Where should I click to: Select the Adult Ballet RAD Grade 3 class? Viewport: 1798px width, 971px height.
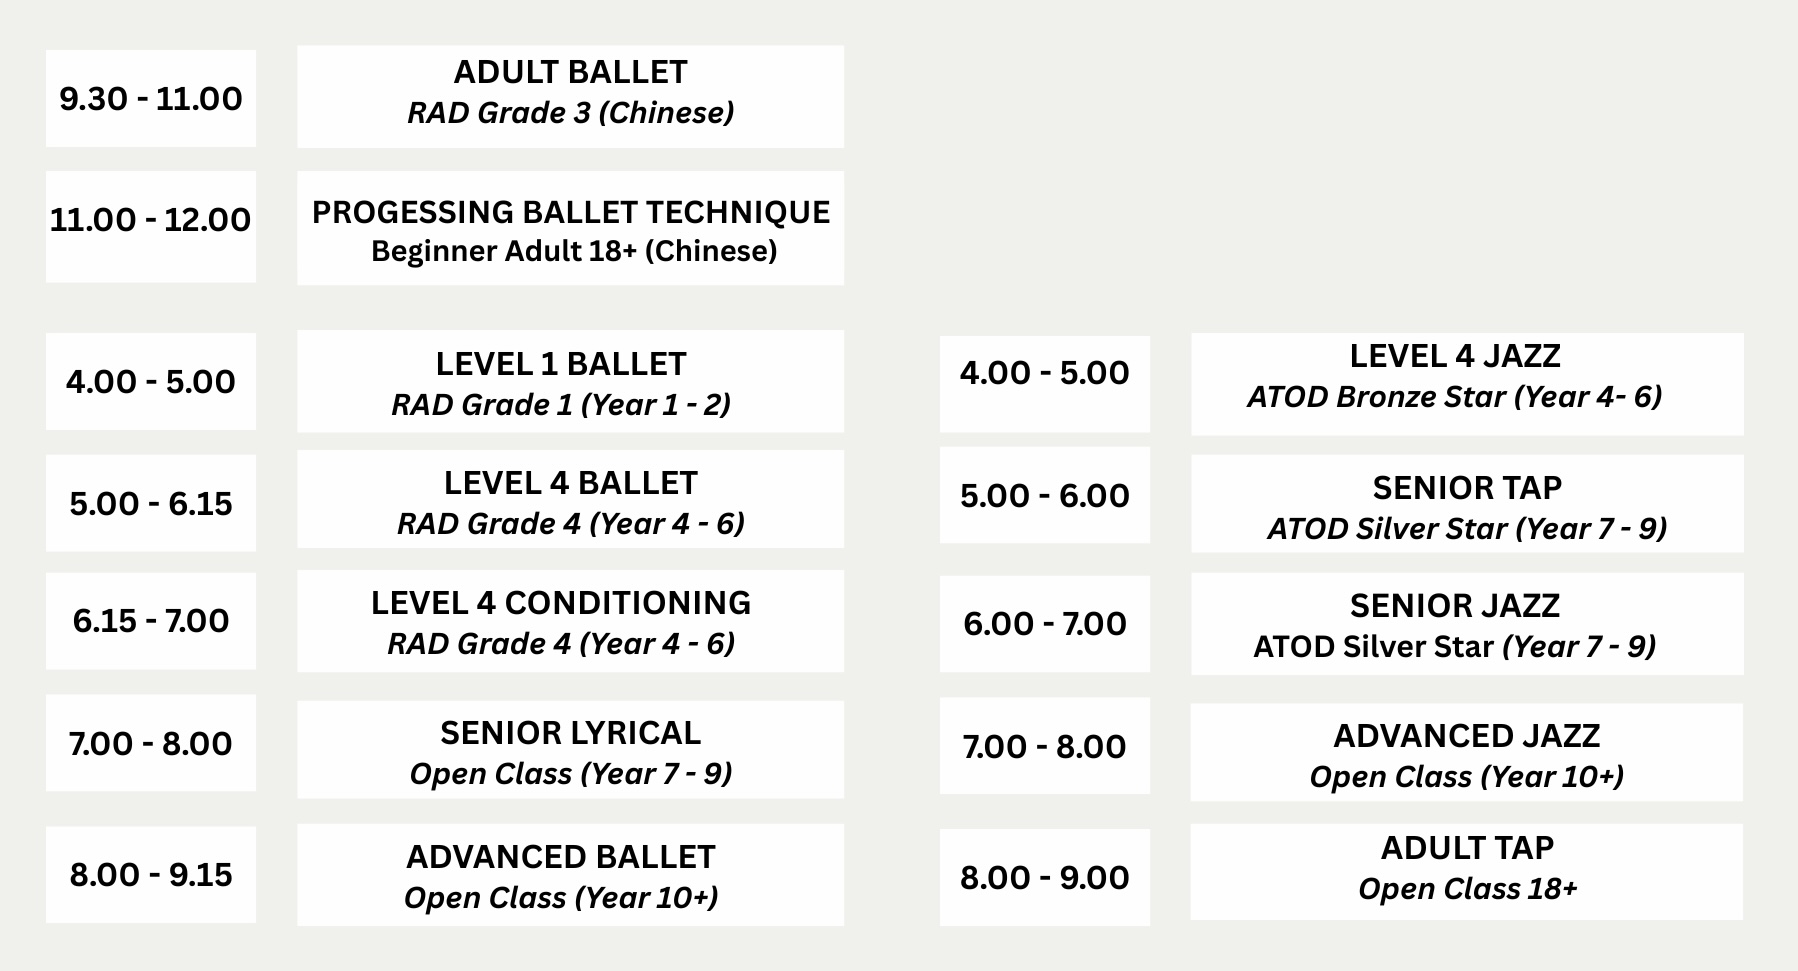click(570, 96)
